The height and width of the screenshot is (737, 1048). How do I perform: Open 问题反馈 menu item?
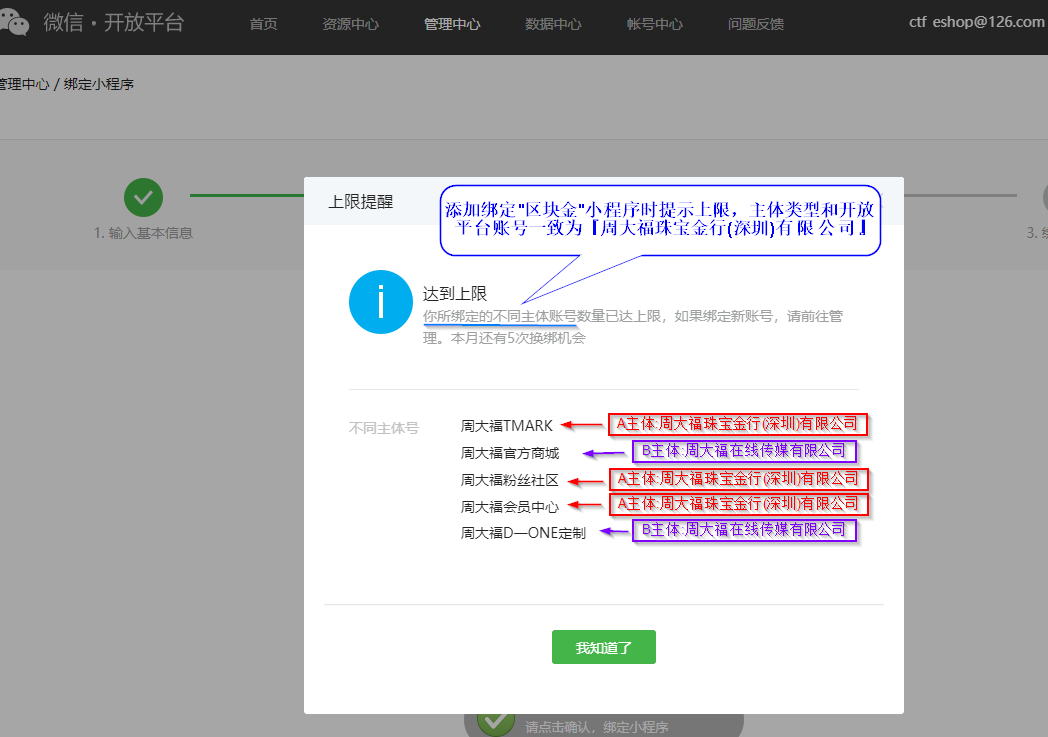756,24
